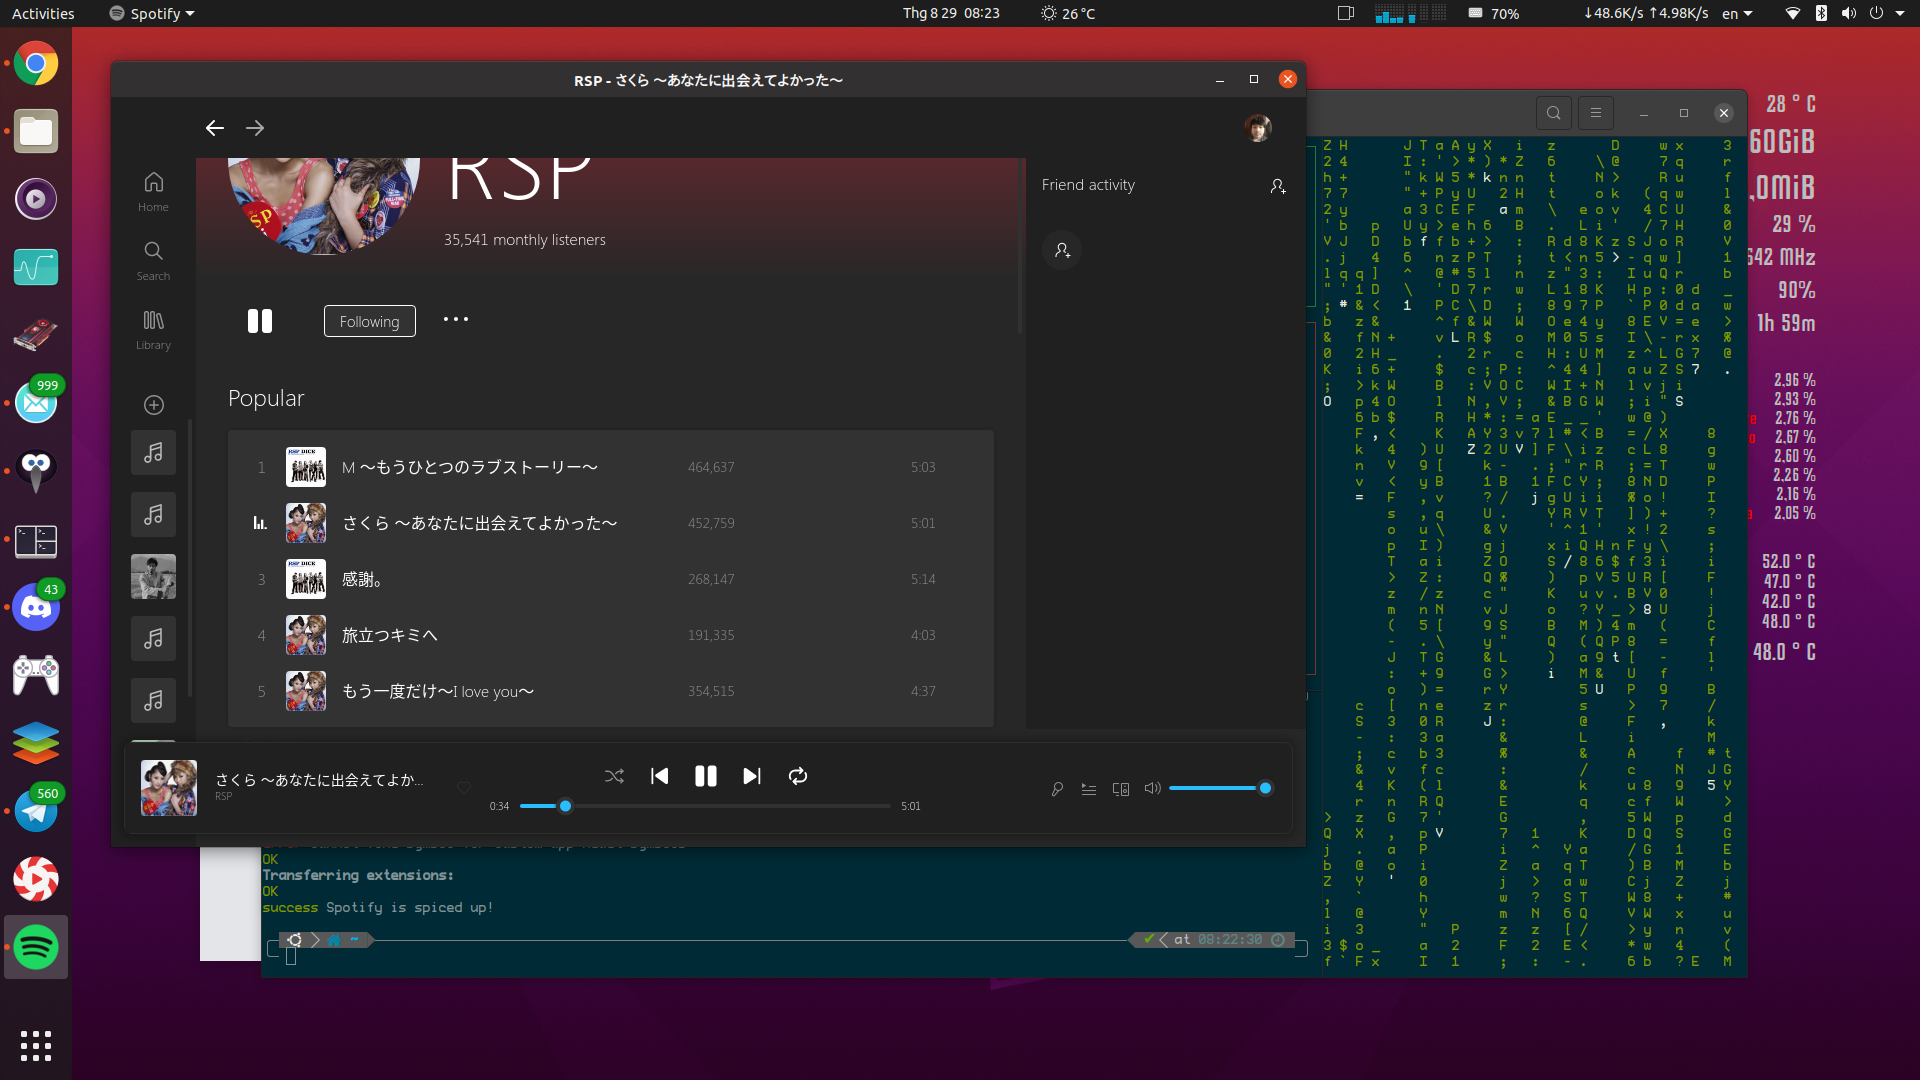Screen dimensions: 1920x1080
Task: Select the playing track "さくら ～あなたに出会えてよかった～" in list
Action: point(611,523)
